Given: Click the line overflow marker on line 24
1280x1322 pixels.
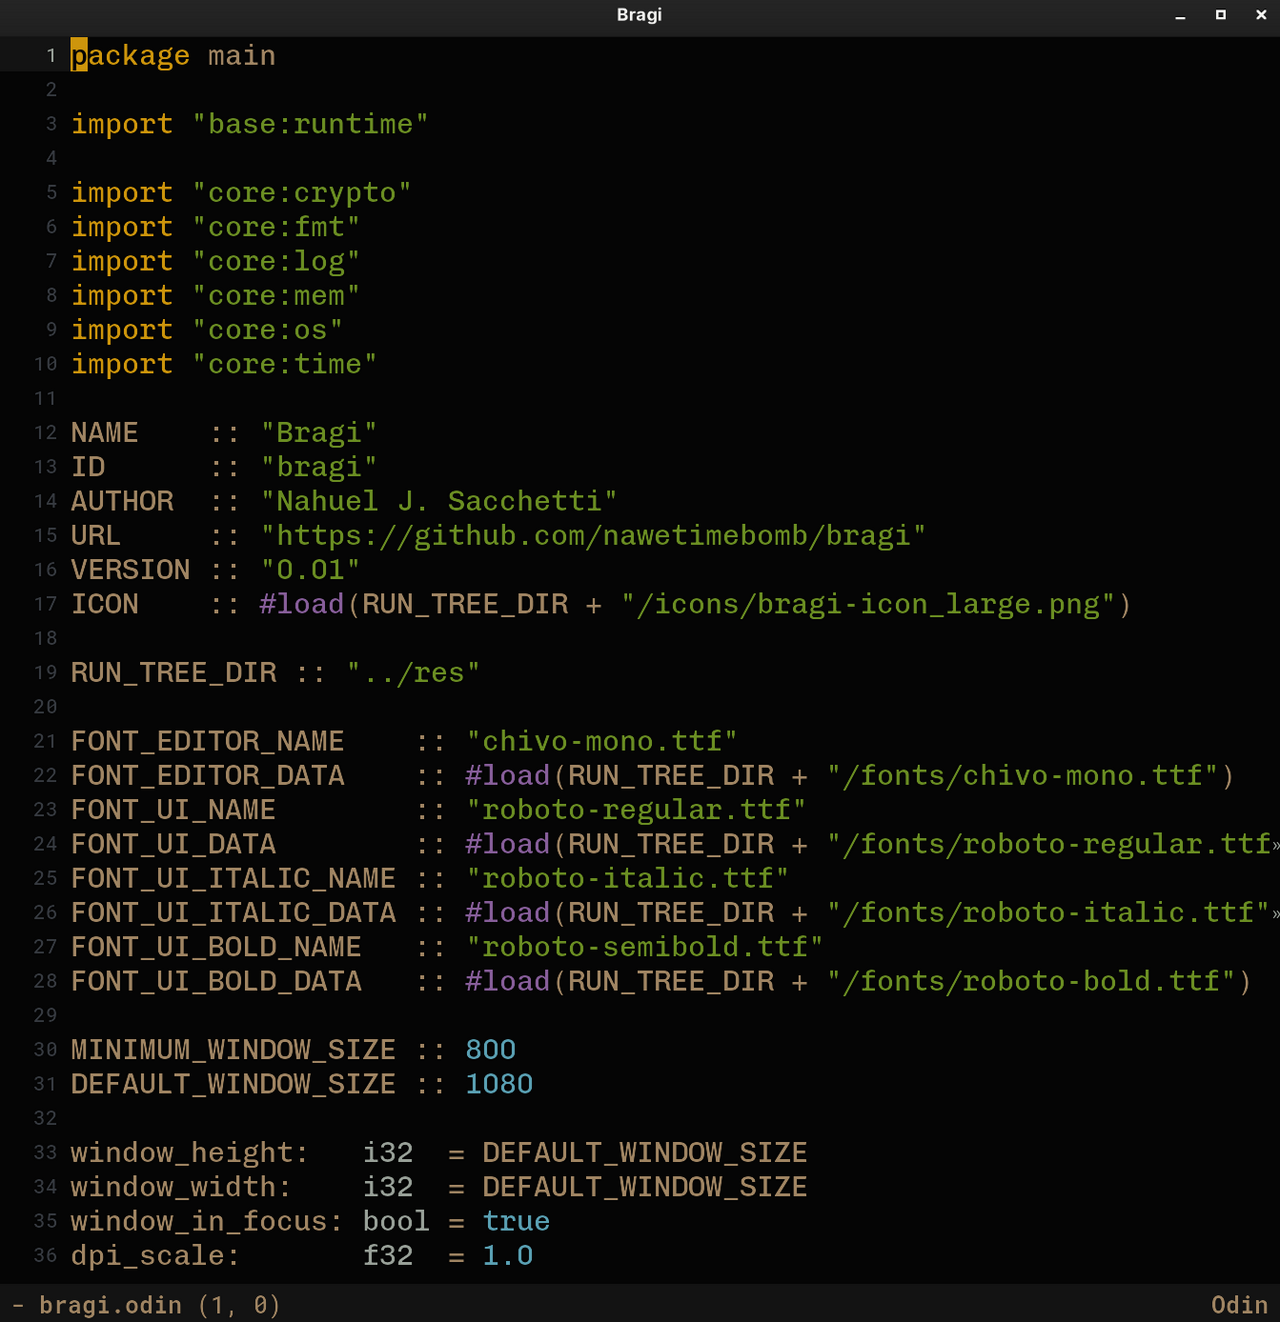Looking at the screenshot, I should [1276, 846].
